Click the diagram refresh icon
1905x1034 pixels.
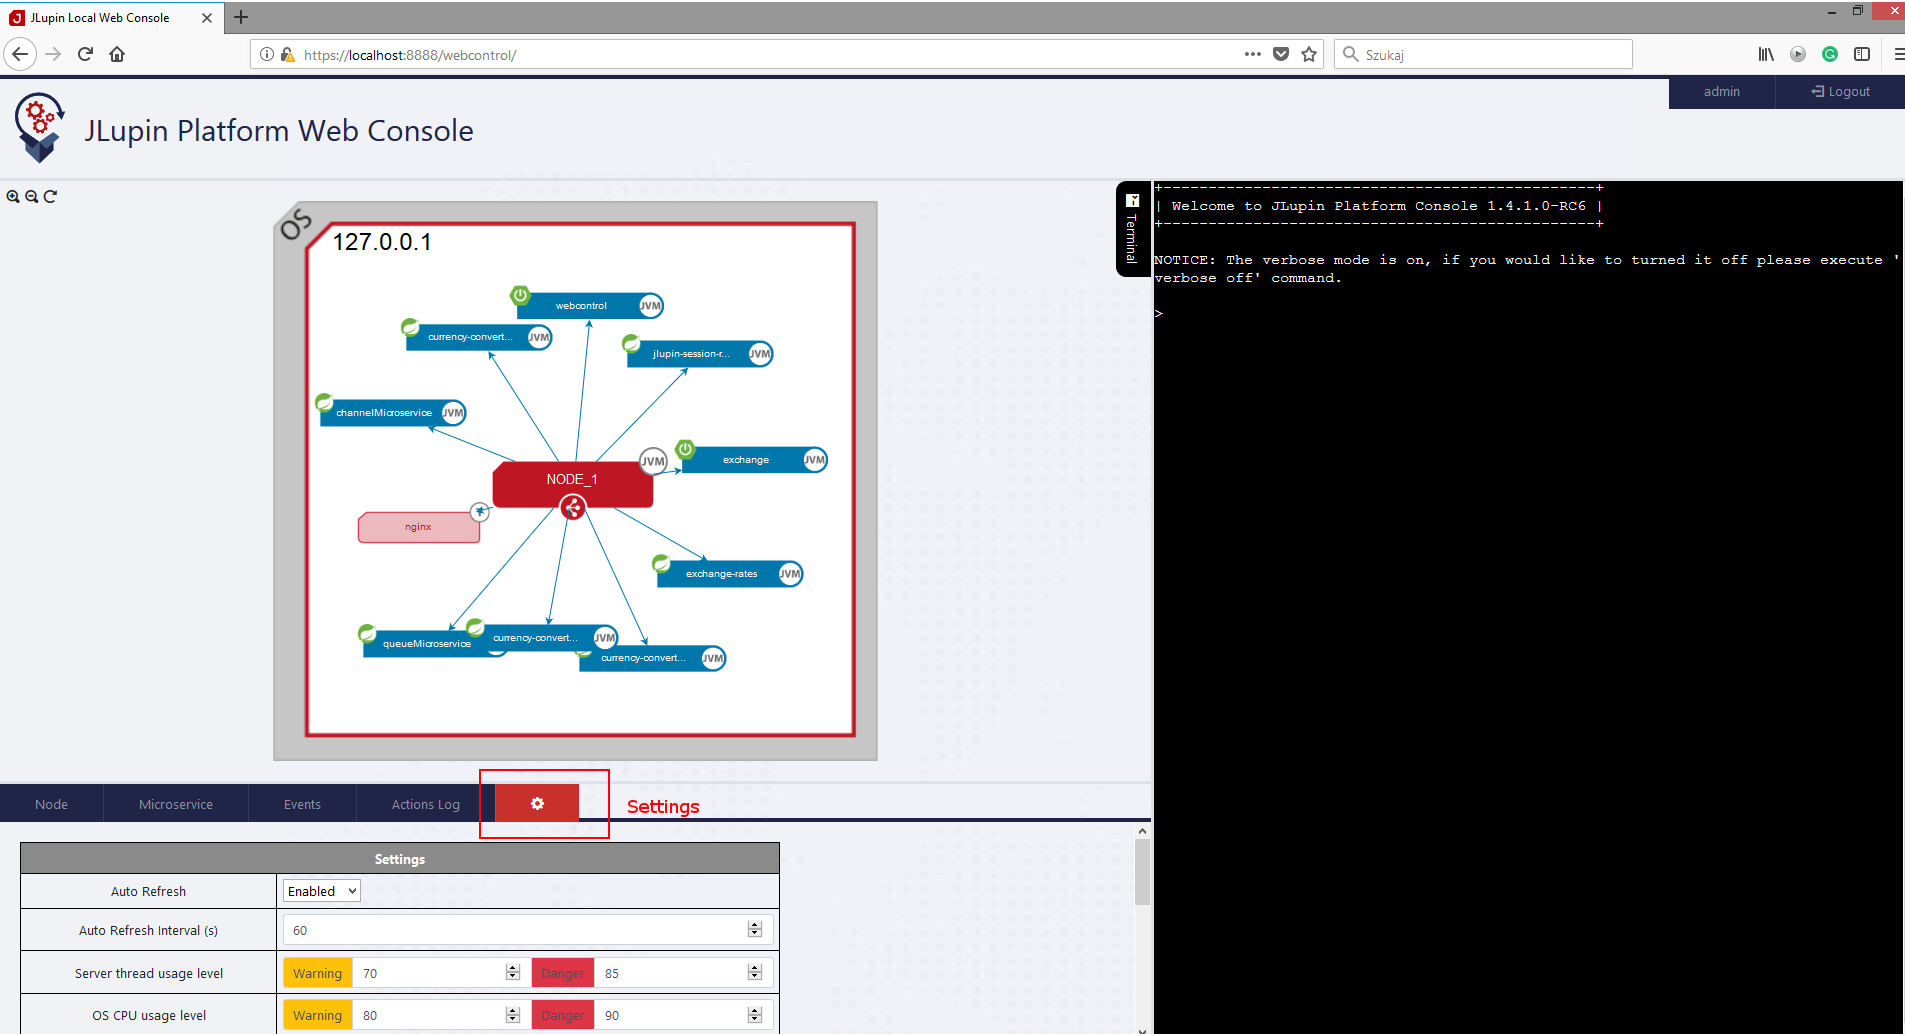tap(51, 197)
